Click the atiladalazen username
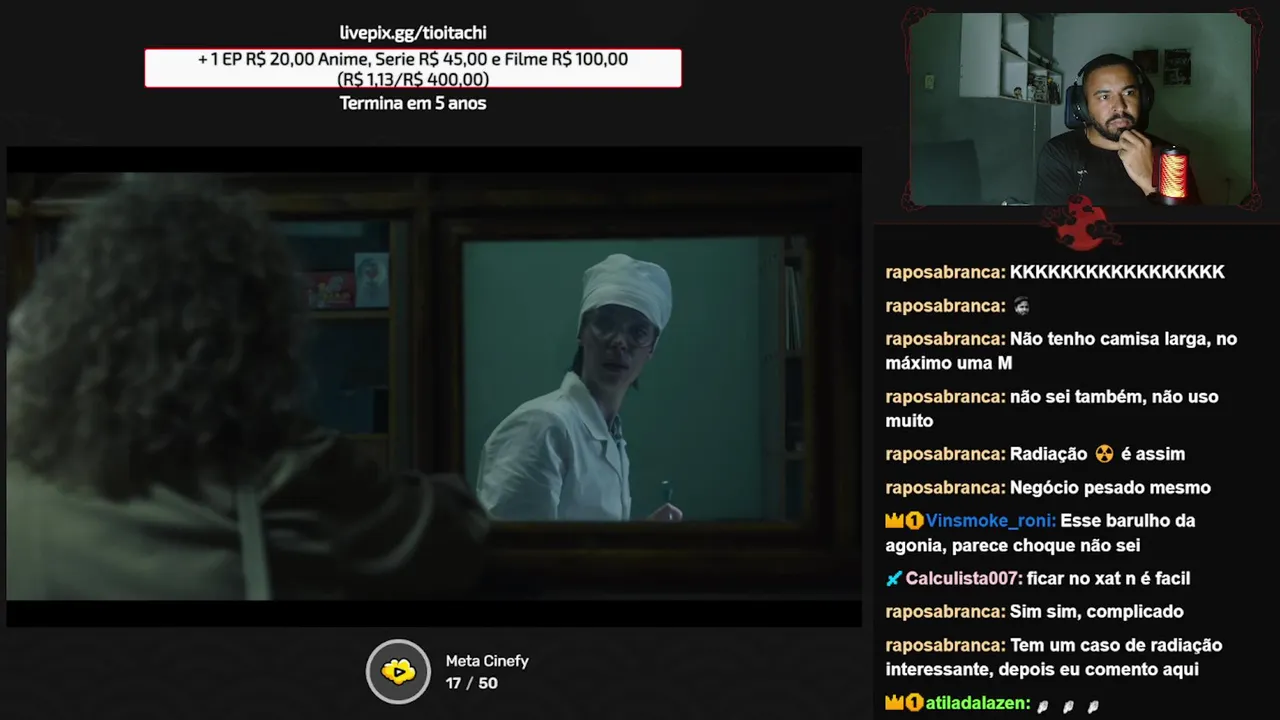The height and width of the screenshot is (720, 1280). [978, 703]
